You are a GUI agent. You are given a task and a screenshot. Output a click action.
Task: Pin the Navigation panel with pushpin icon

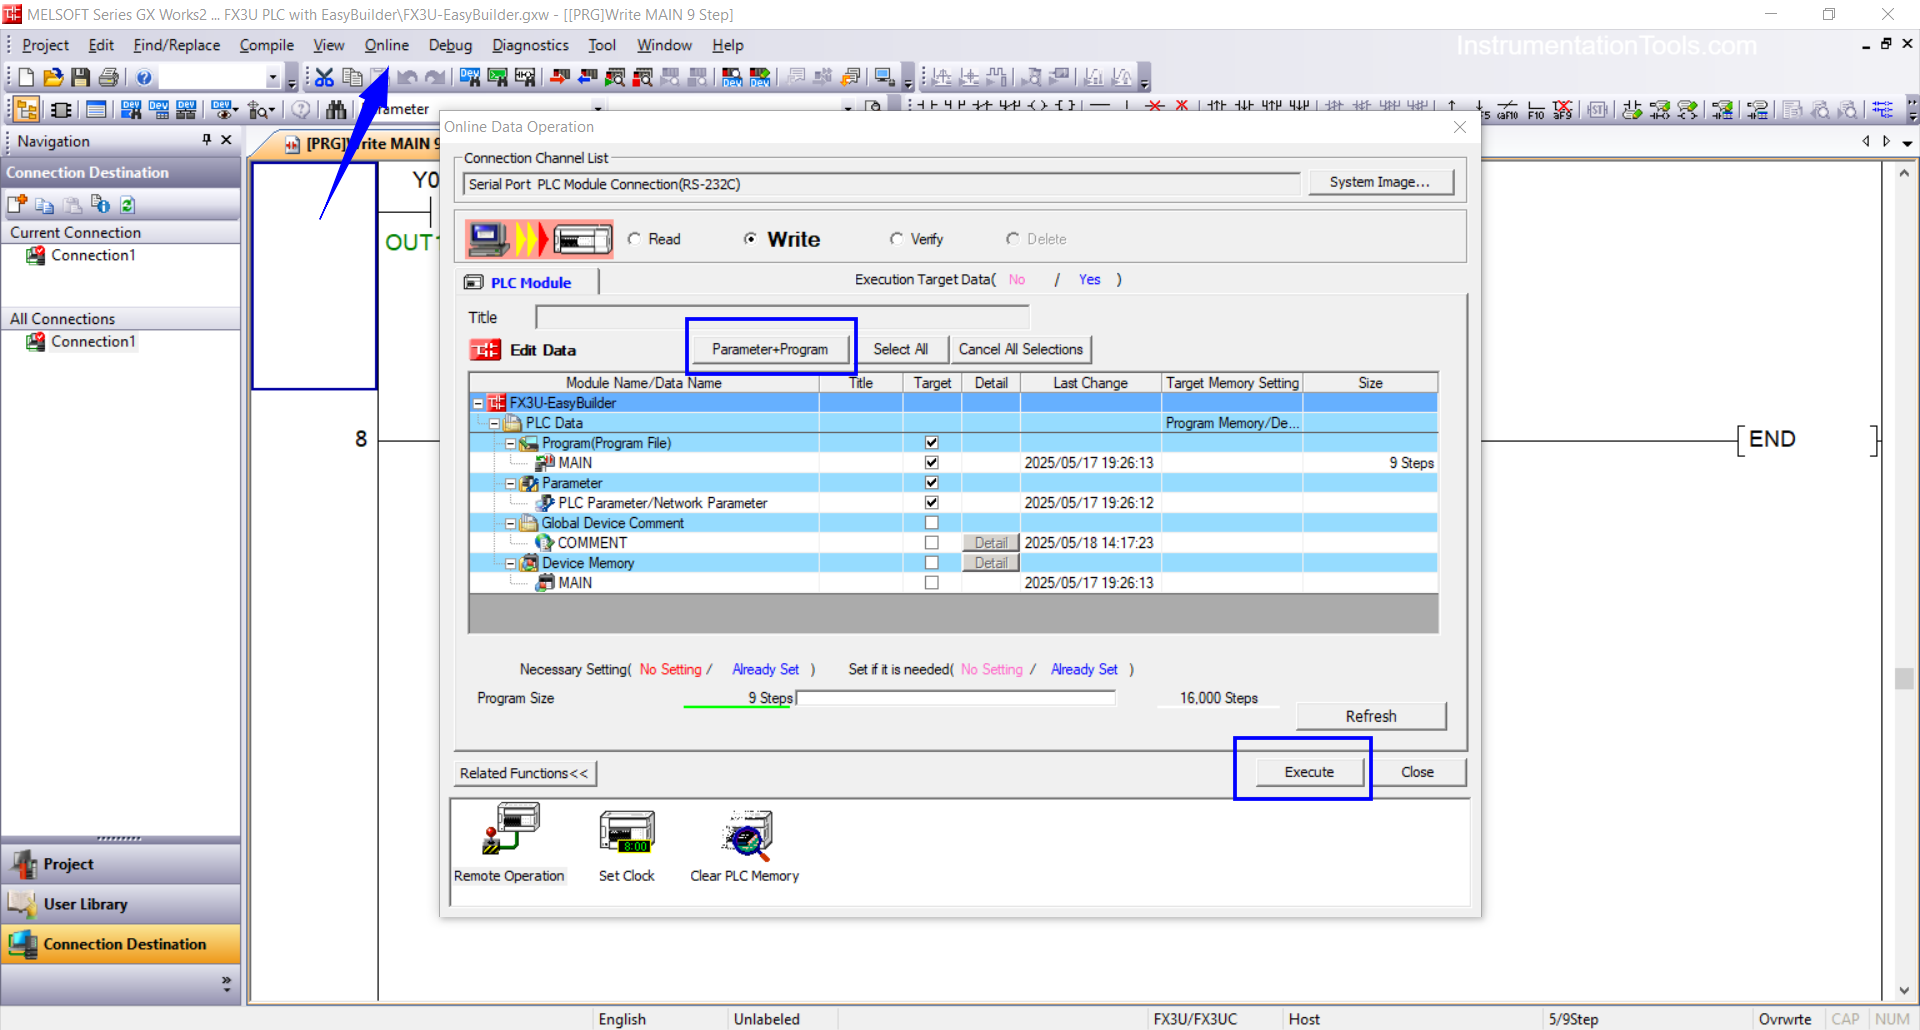tap(207, 140)
